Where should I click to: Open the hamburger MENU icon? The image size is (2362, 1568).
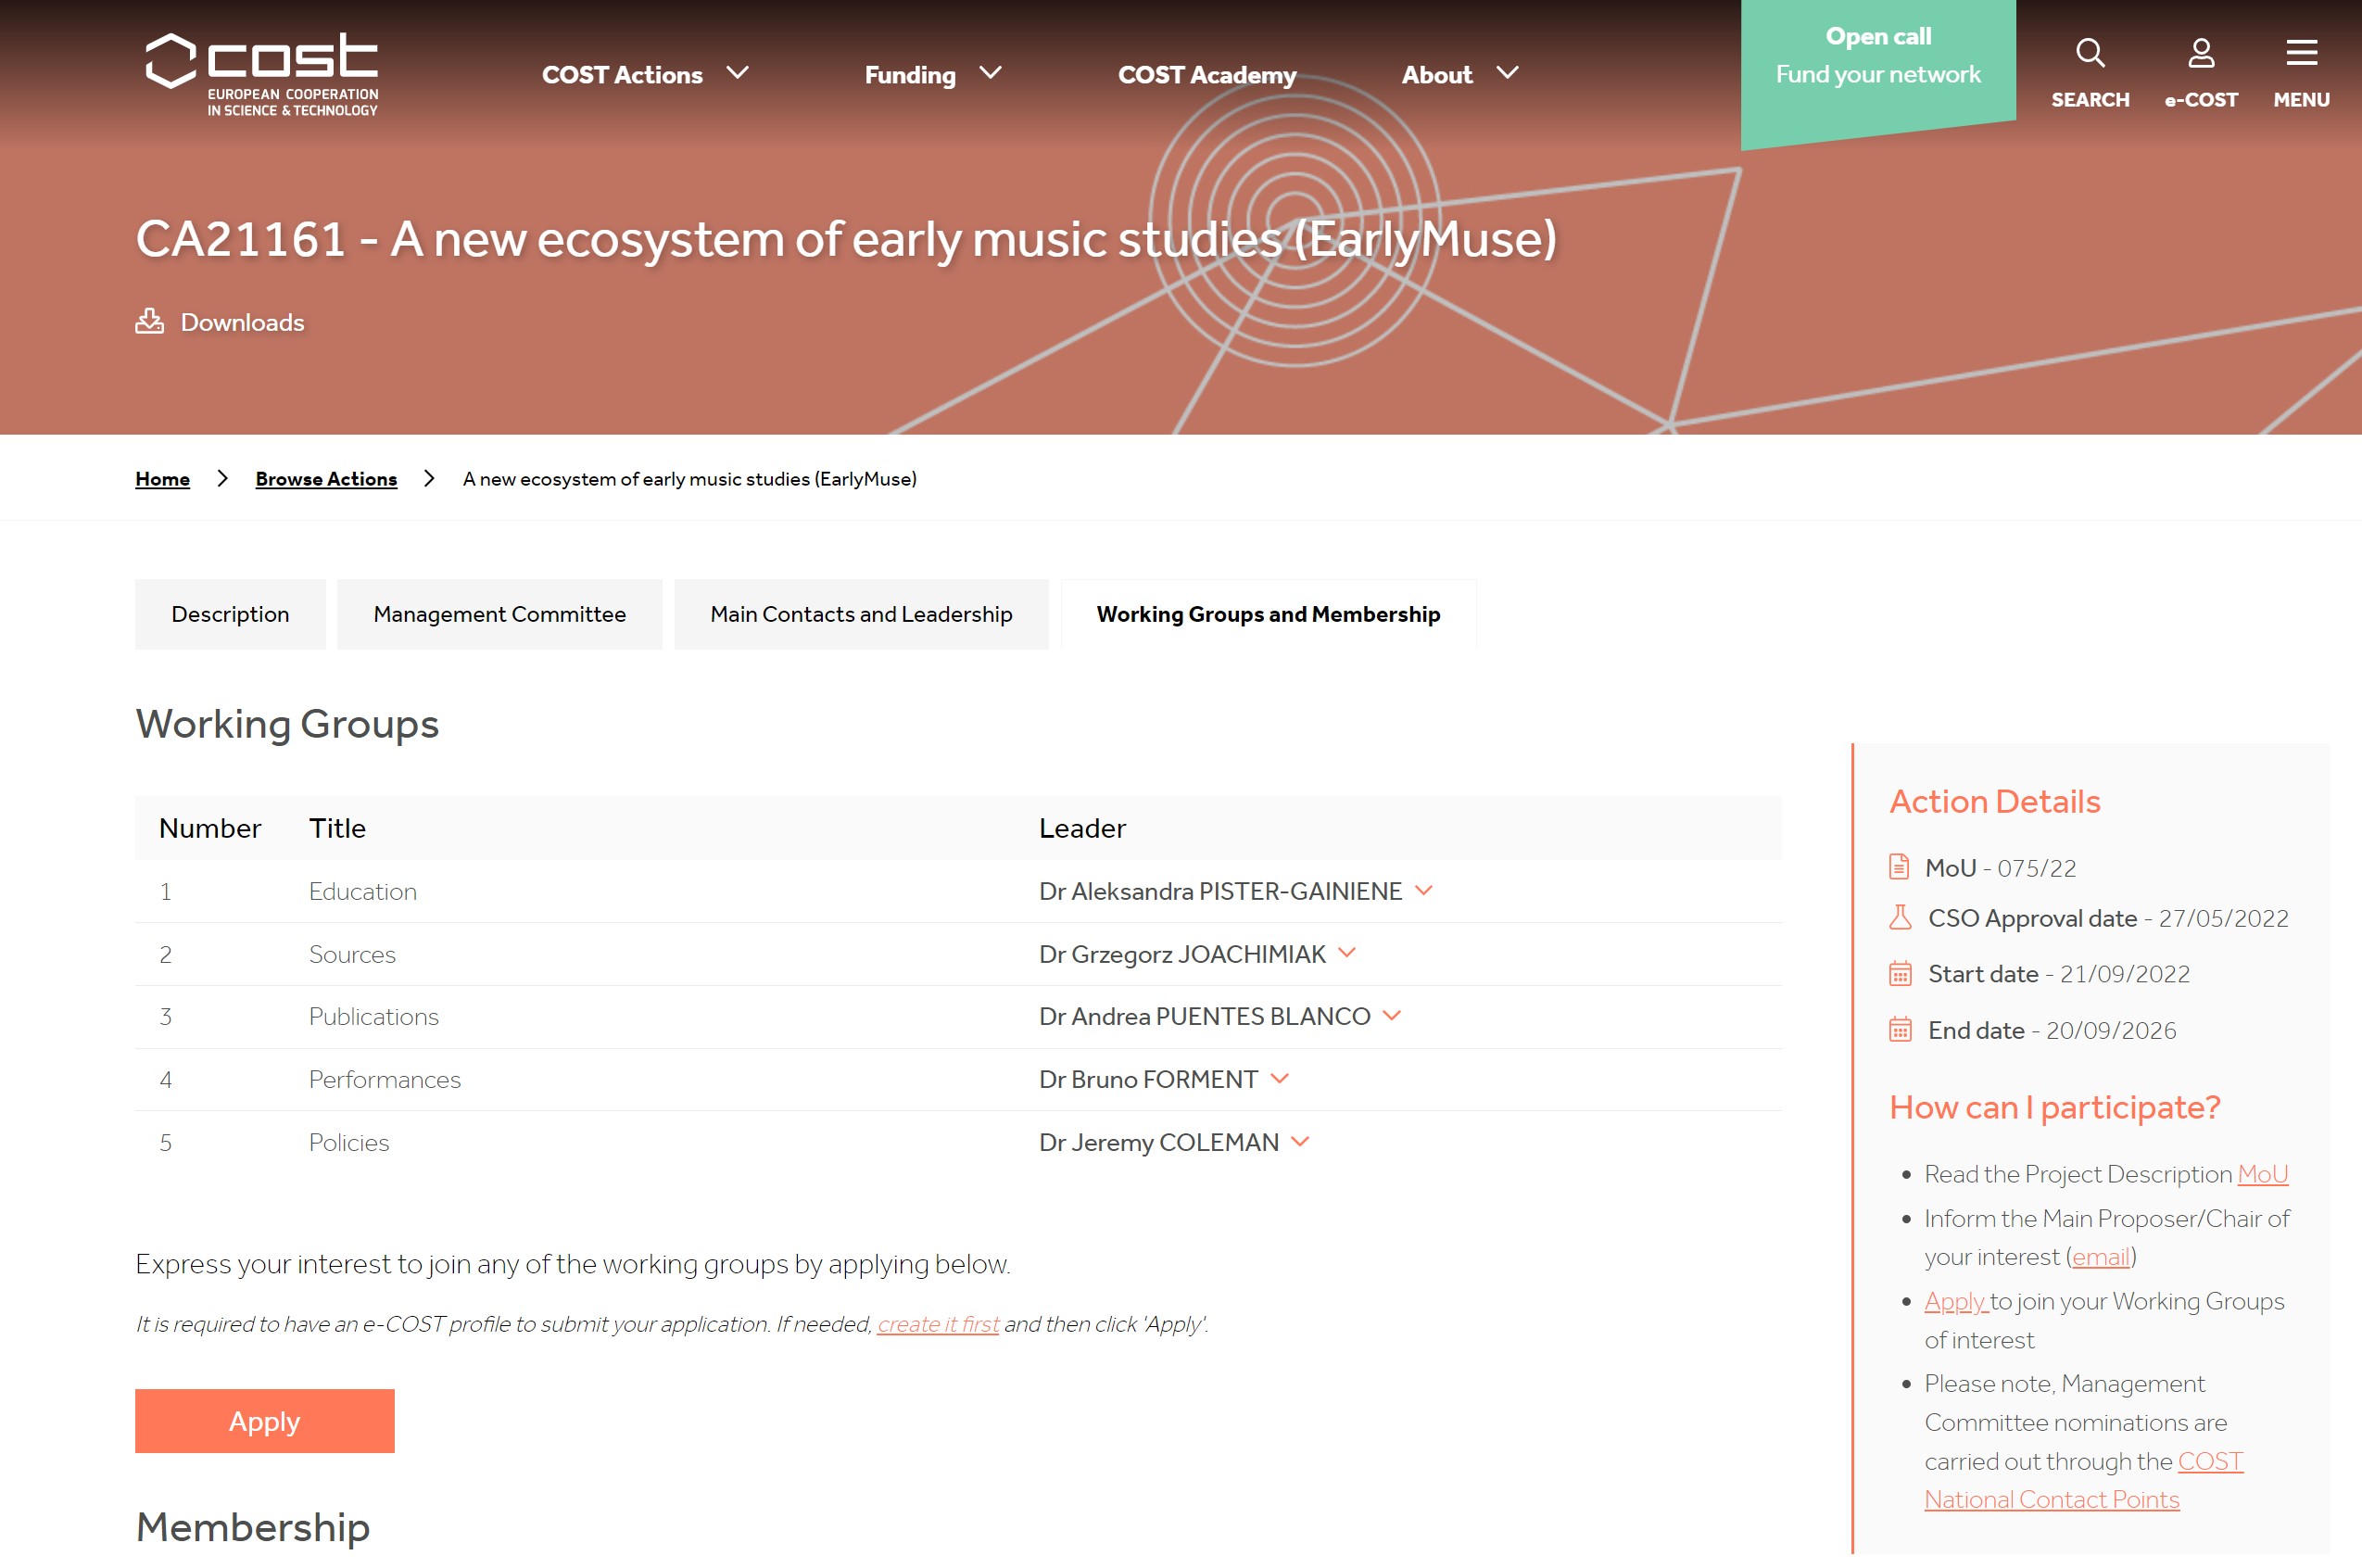[2301, 52]
